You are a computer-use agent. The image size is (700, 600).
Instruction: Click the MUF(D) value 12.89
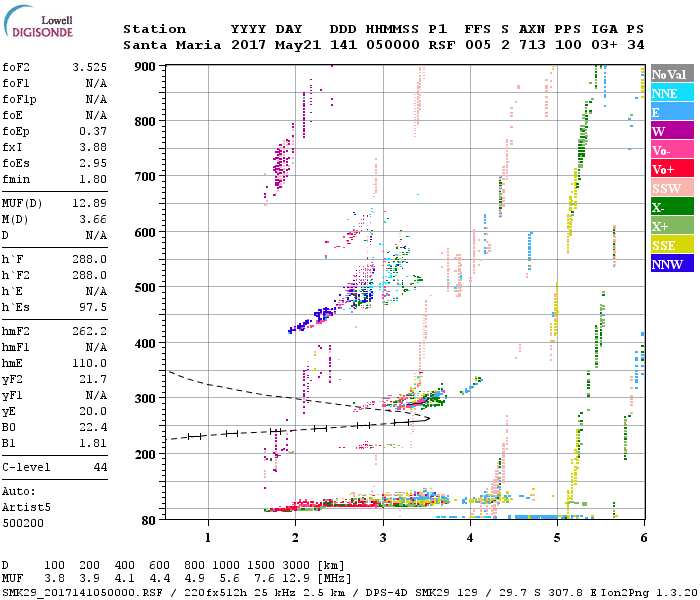(90, 204)
